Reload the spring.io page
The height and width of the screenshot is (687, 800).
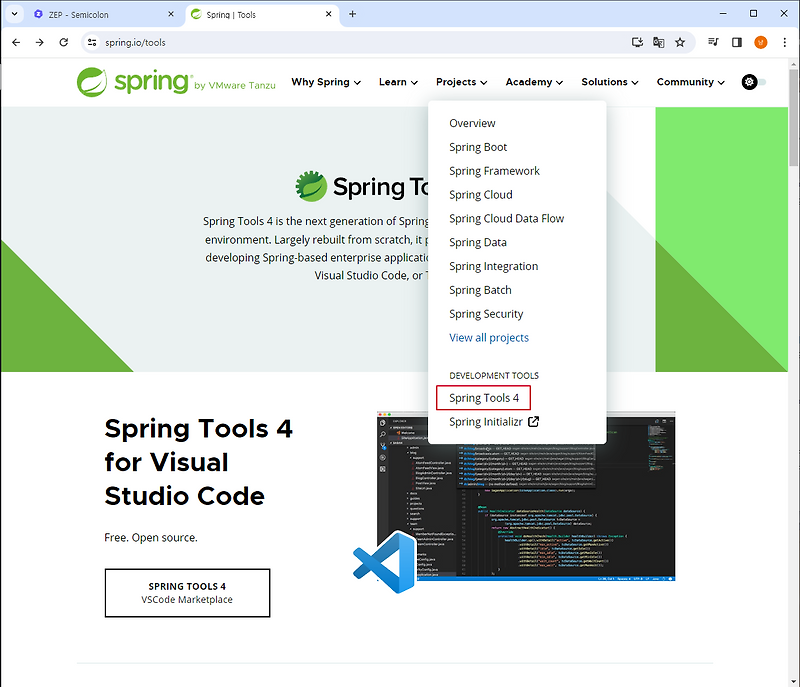click(x=63, y=42)
